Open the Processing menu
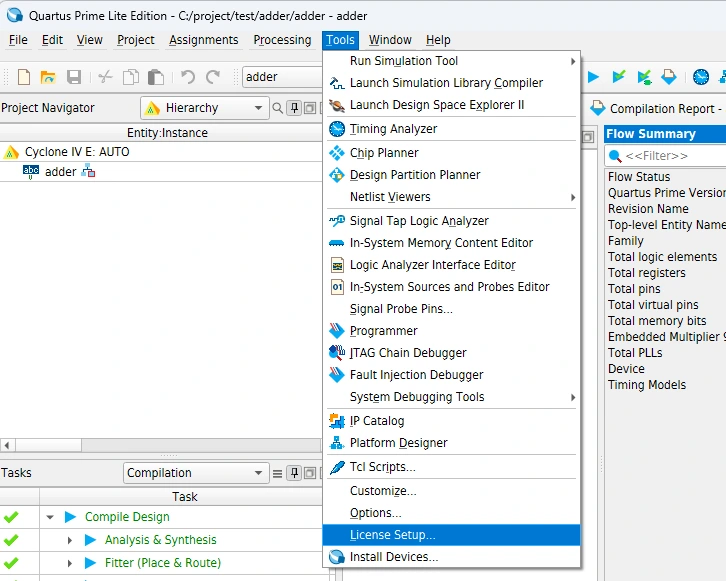The height and width of the screenshot is (581, 726). click(x=282, y=40)
